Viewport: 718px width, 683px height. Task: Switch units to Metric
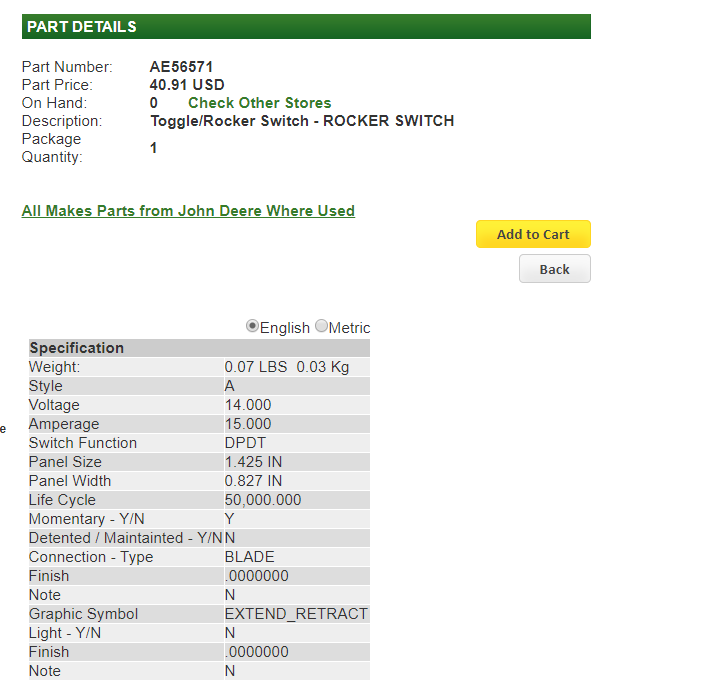(x=321, y=326)
